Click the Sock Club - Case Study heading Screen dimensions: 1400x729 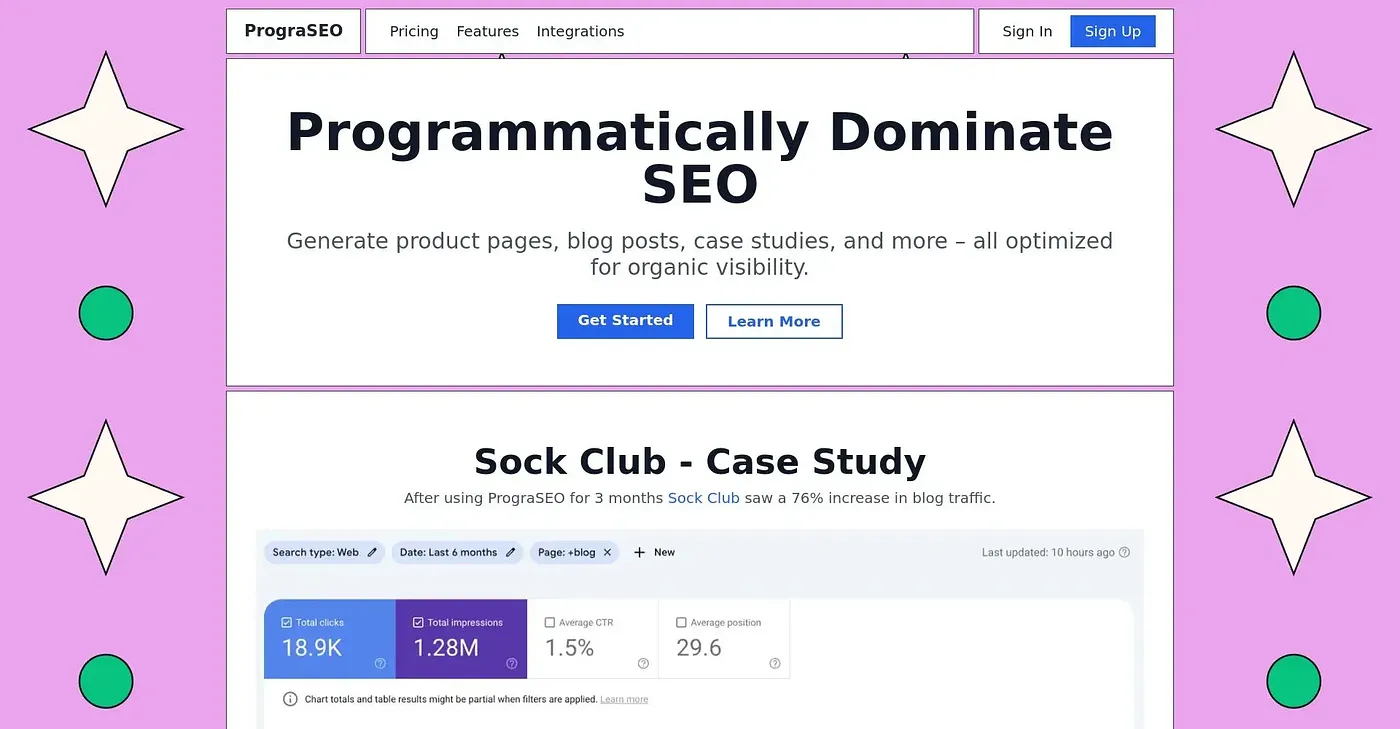point(700,461)
